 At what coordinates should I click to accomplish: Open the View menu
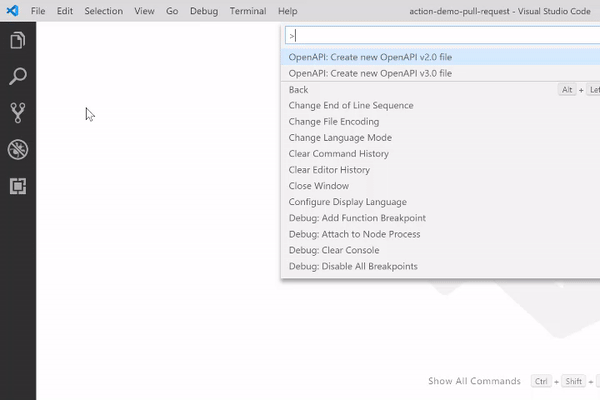pos(144,11)
